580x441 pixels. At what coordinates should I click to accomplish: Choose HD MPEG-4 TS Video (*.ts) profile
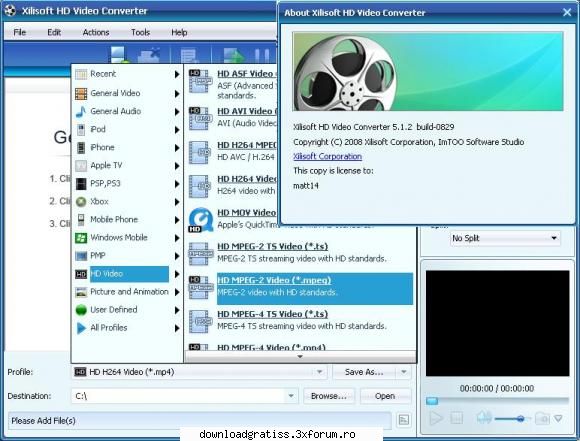pos(300,320)
